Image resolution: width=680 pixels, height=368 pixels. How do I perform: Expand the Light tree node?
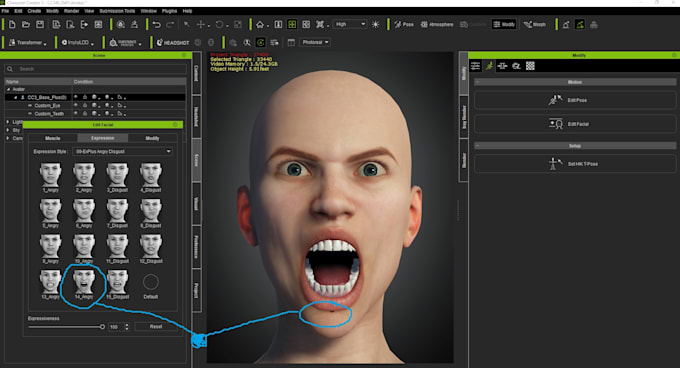[8, 122]
